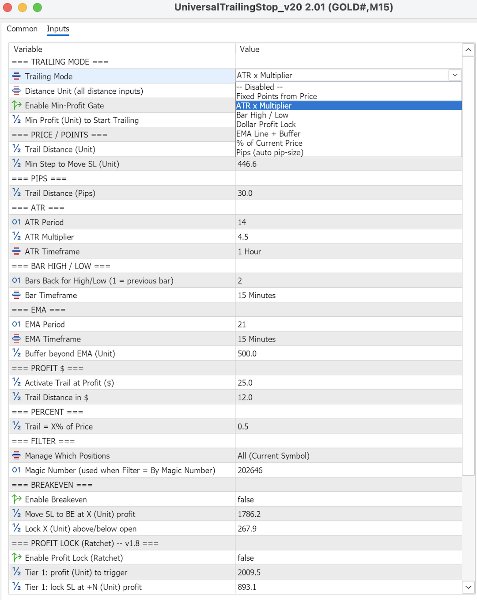Collapse the Trailing Mode dropdown arrow
Screen dimensions: 477x600
click(455, 75)
